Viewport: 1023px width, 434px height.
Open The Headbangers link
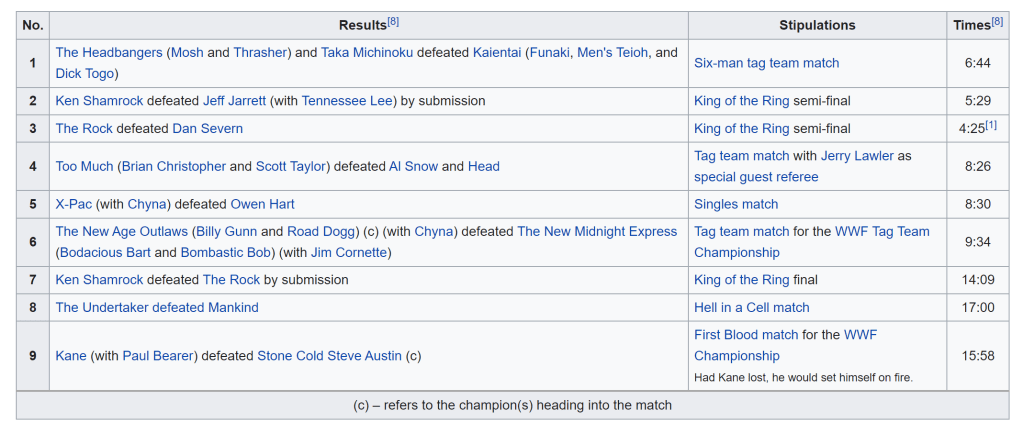109,53
